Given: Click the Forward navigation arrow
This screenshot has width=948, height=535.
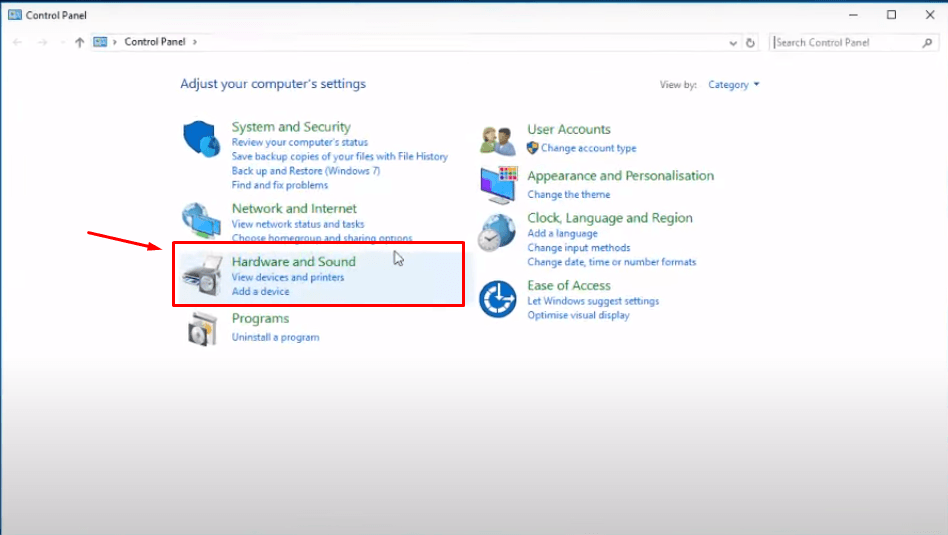Looking at the screenshot, I should coord(42,42).
